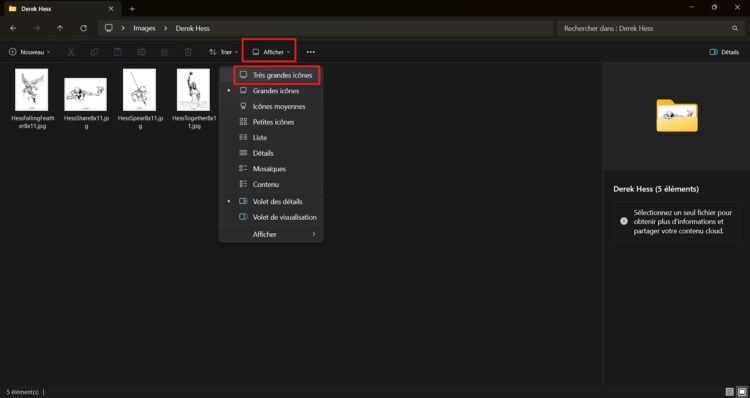
Task: Click the Paste icon in toolbar
Action: coord(118,52)
